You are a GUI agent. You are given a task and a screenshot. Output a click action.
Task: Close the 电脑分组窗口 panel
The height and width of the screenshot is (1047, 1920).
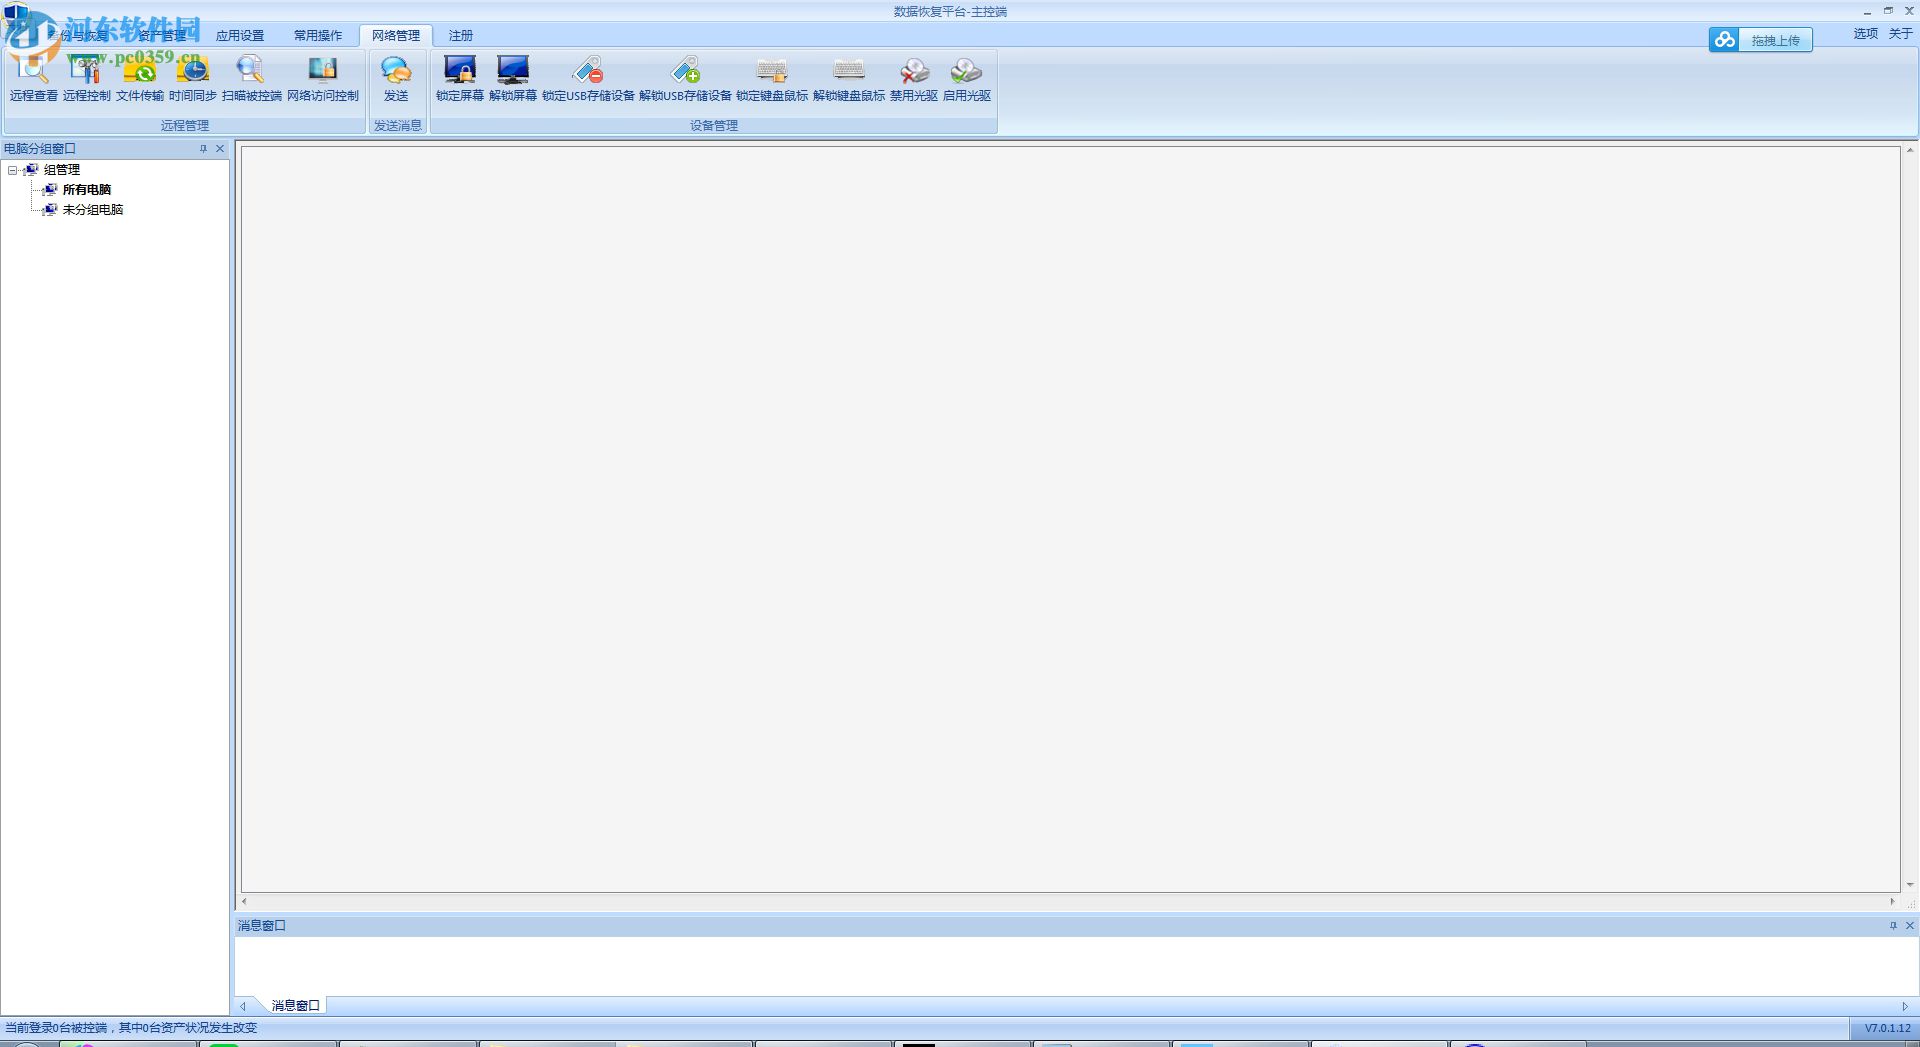point(220,149)
